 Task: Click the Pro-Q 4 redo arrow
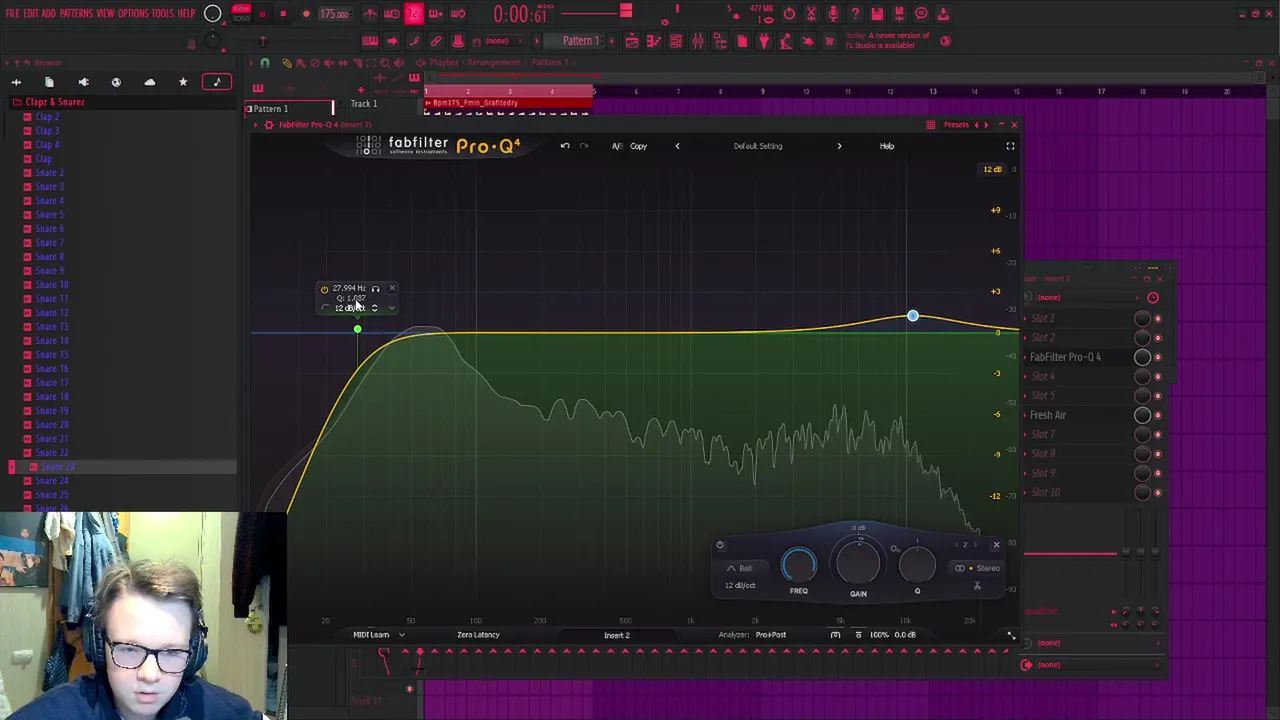click(584, 146)
